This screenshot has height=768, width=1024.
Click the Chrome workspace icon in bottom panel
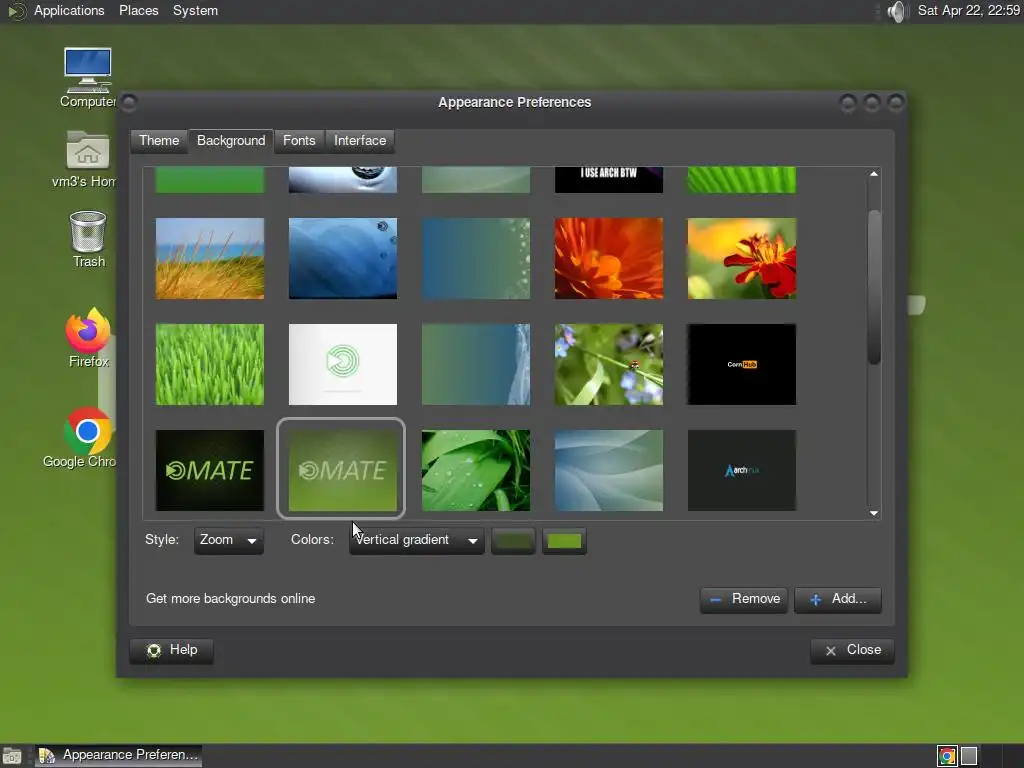pos(947,756)
